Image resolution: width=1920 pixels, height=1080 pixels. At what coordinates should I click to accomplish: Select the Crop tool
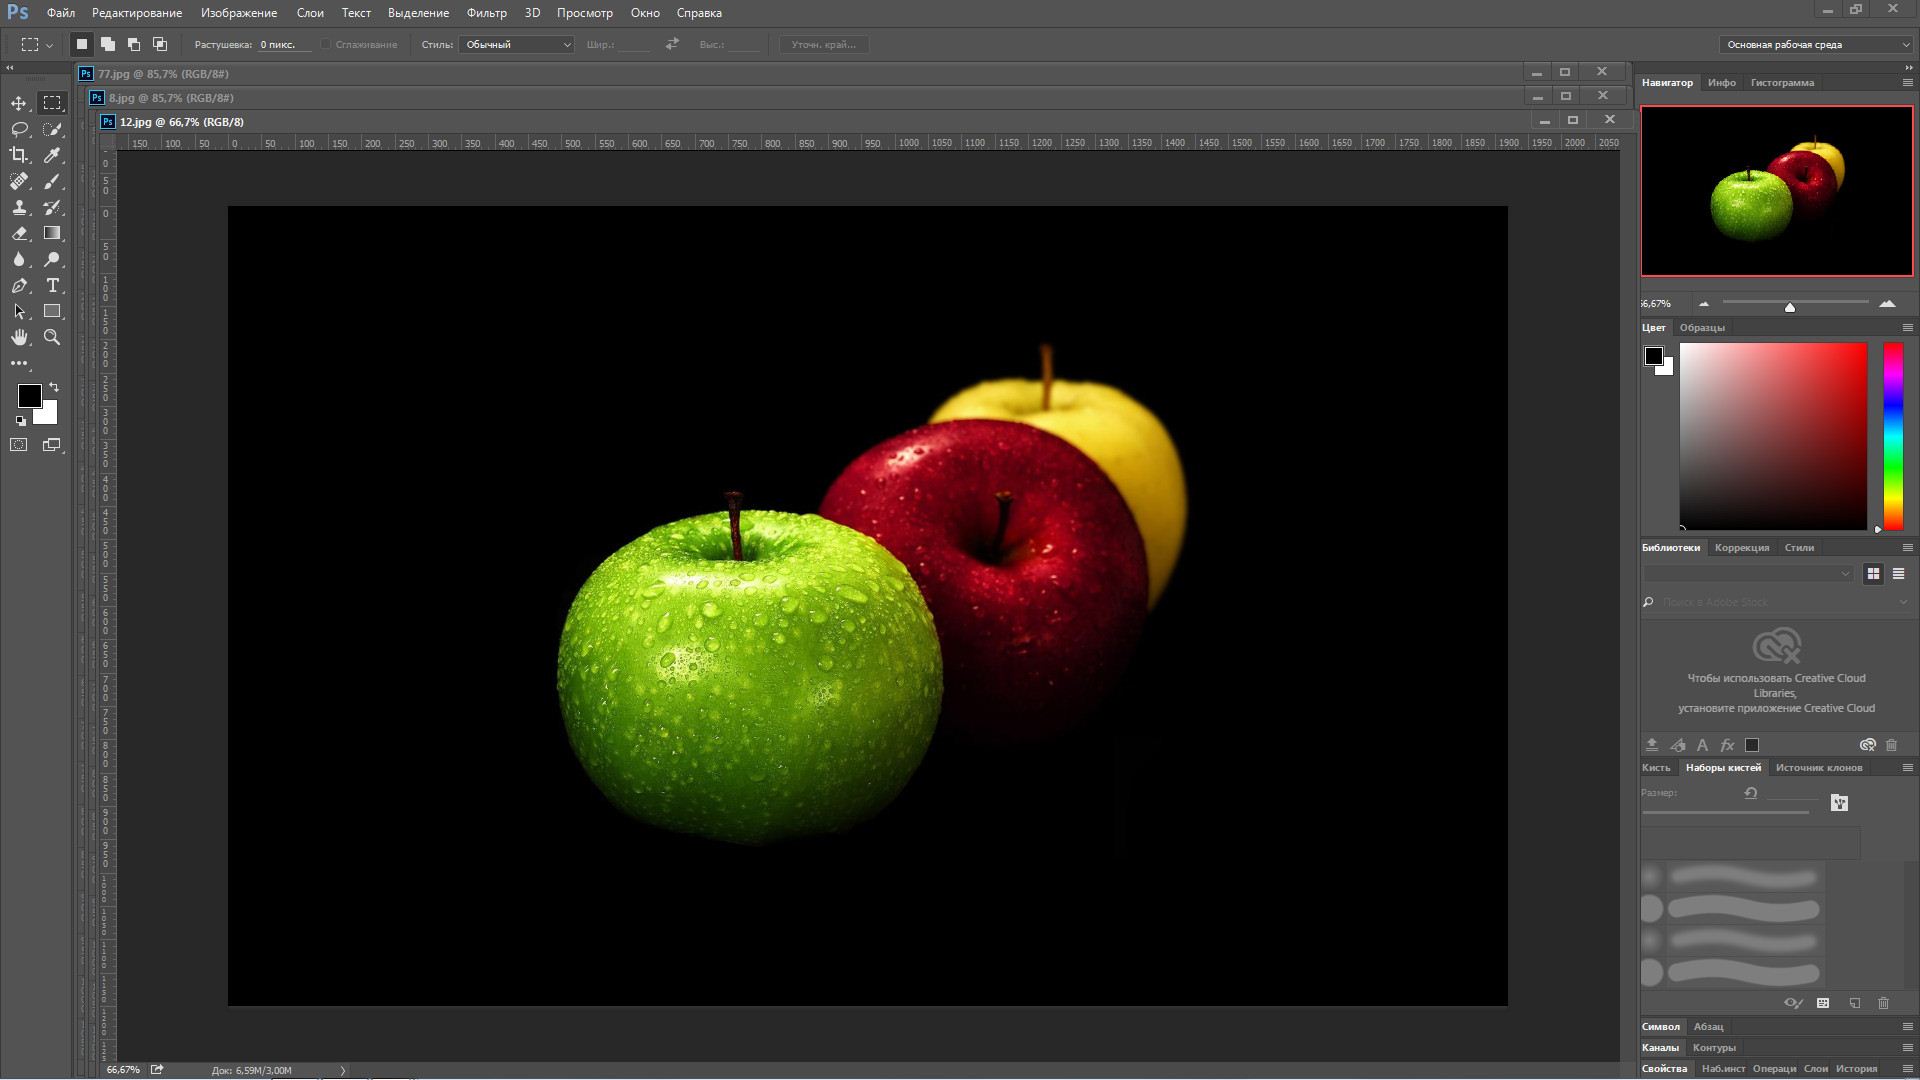[x=19, y=155]
